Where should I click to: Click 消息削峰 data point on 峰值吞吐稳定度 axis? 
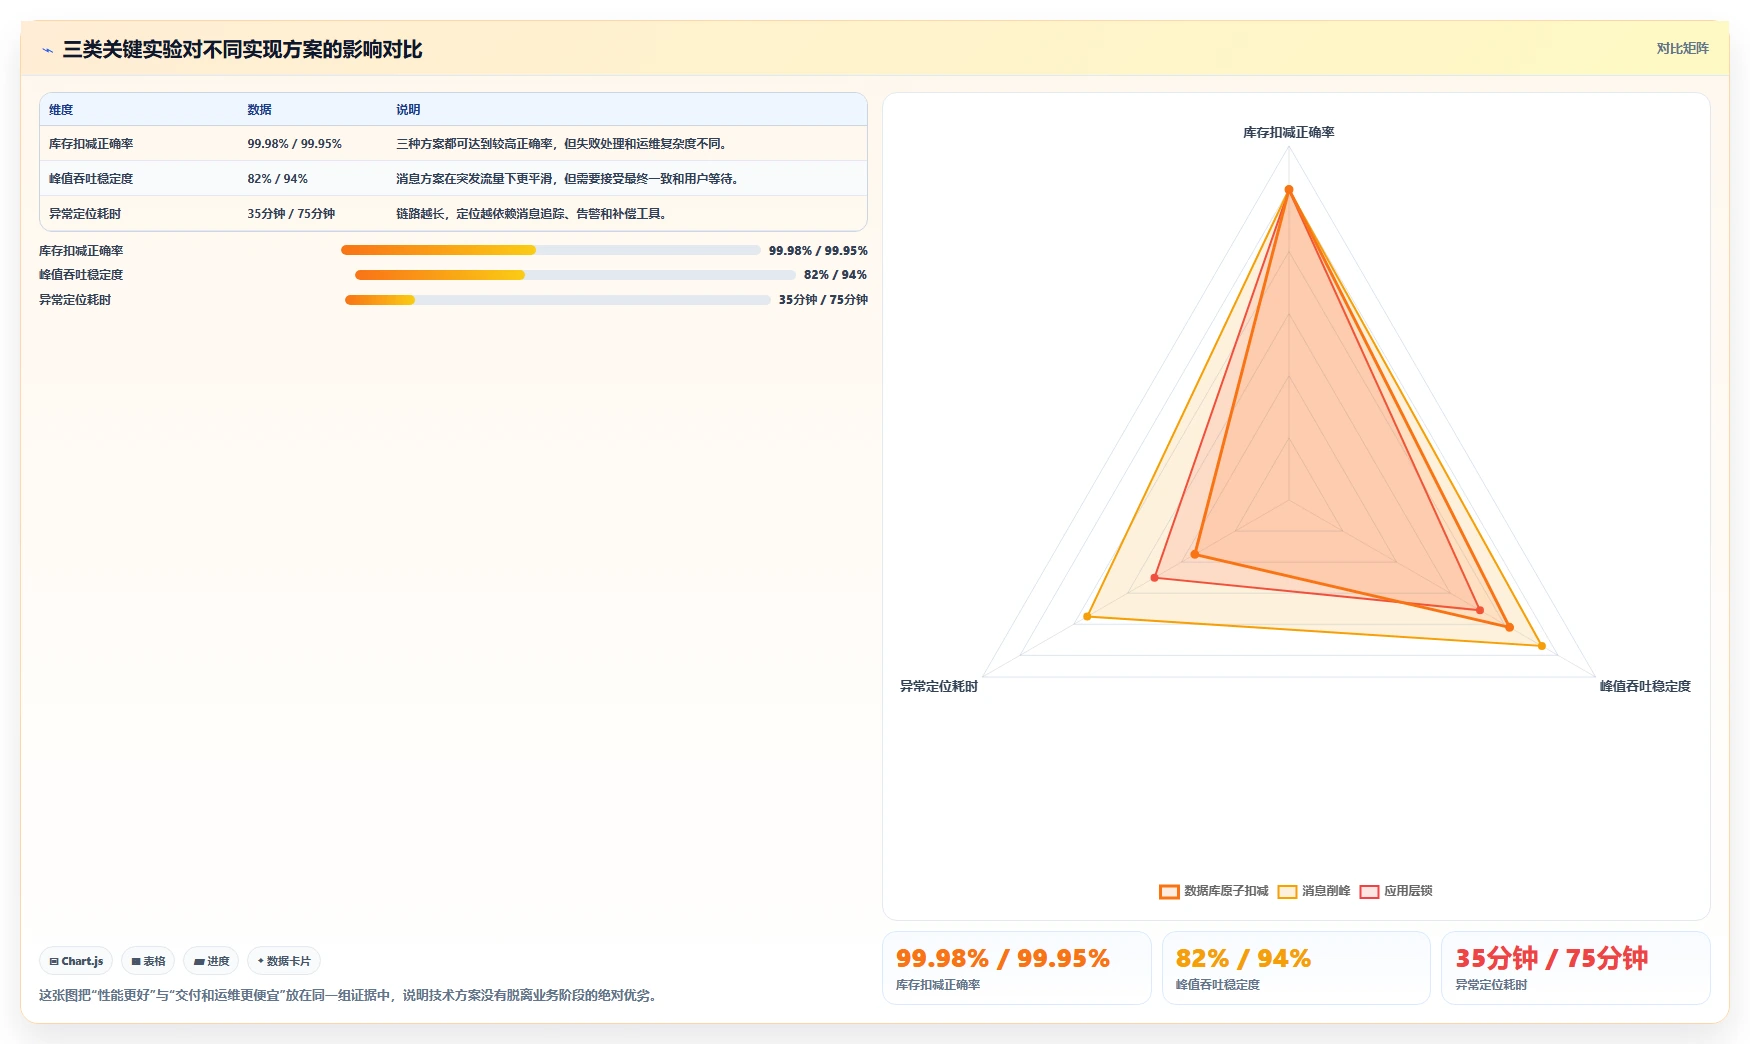pyautogui.click(x=1541, y=646)
